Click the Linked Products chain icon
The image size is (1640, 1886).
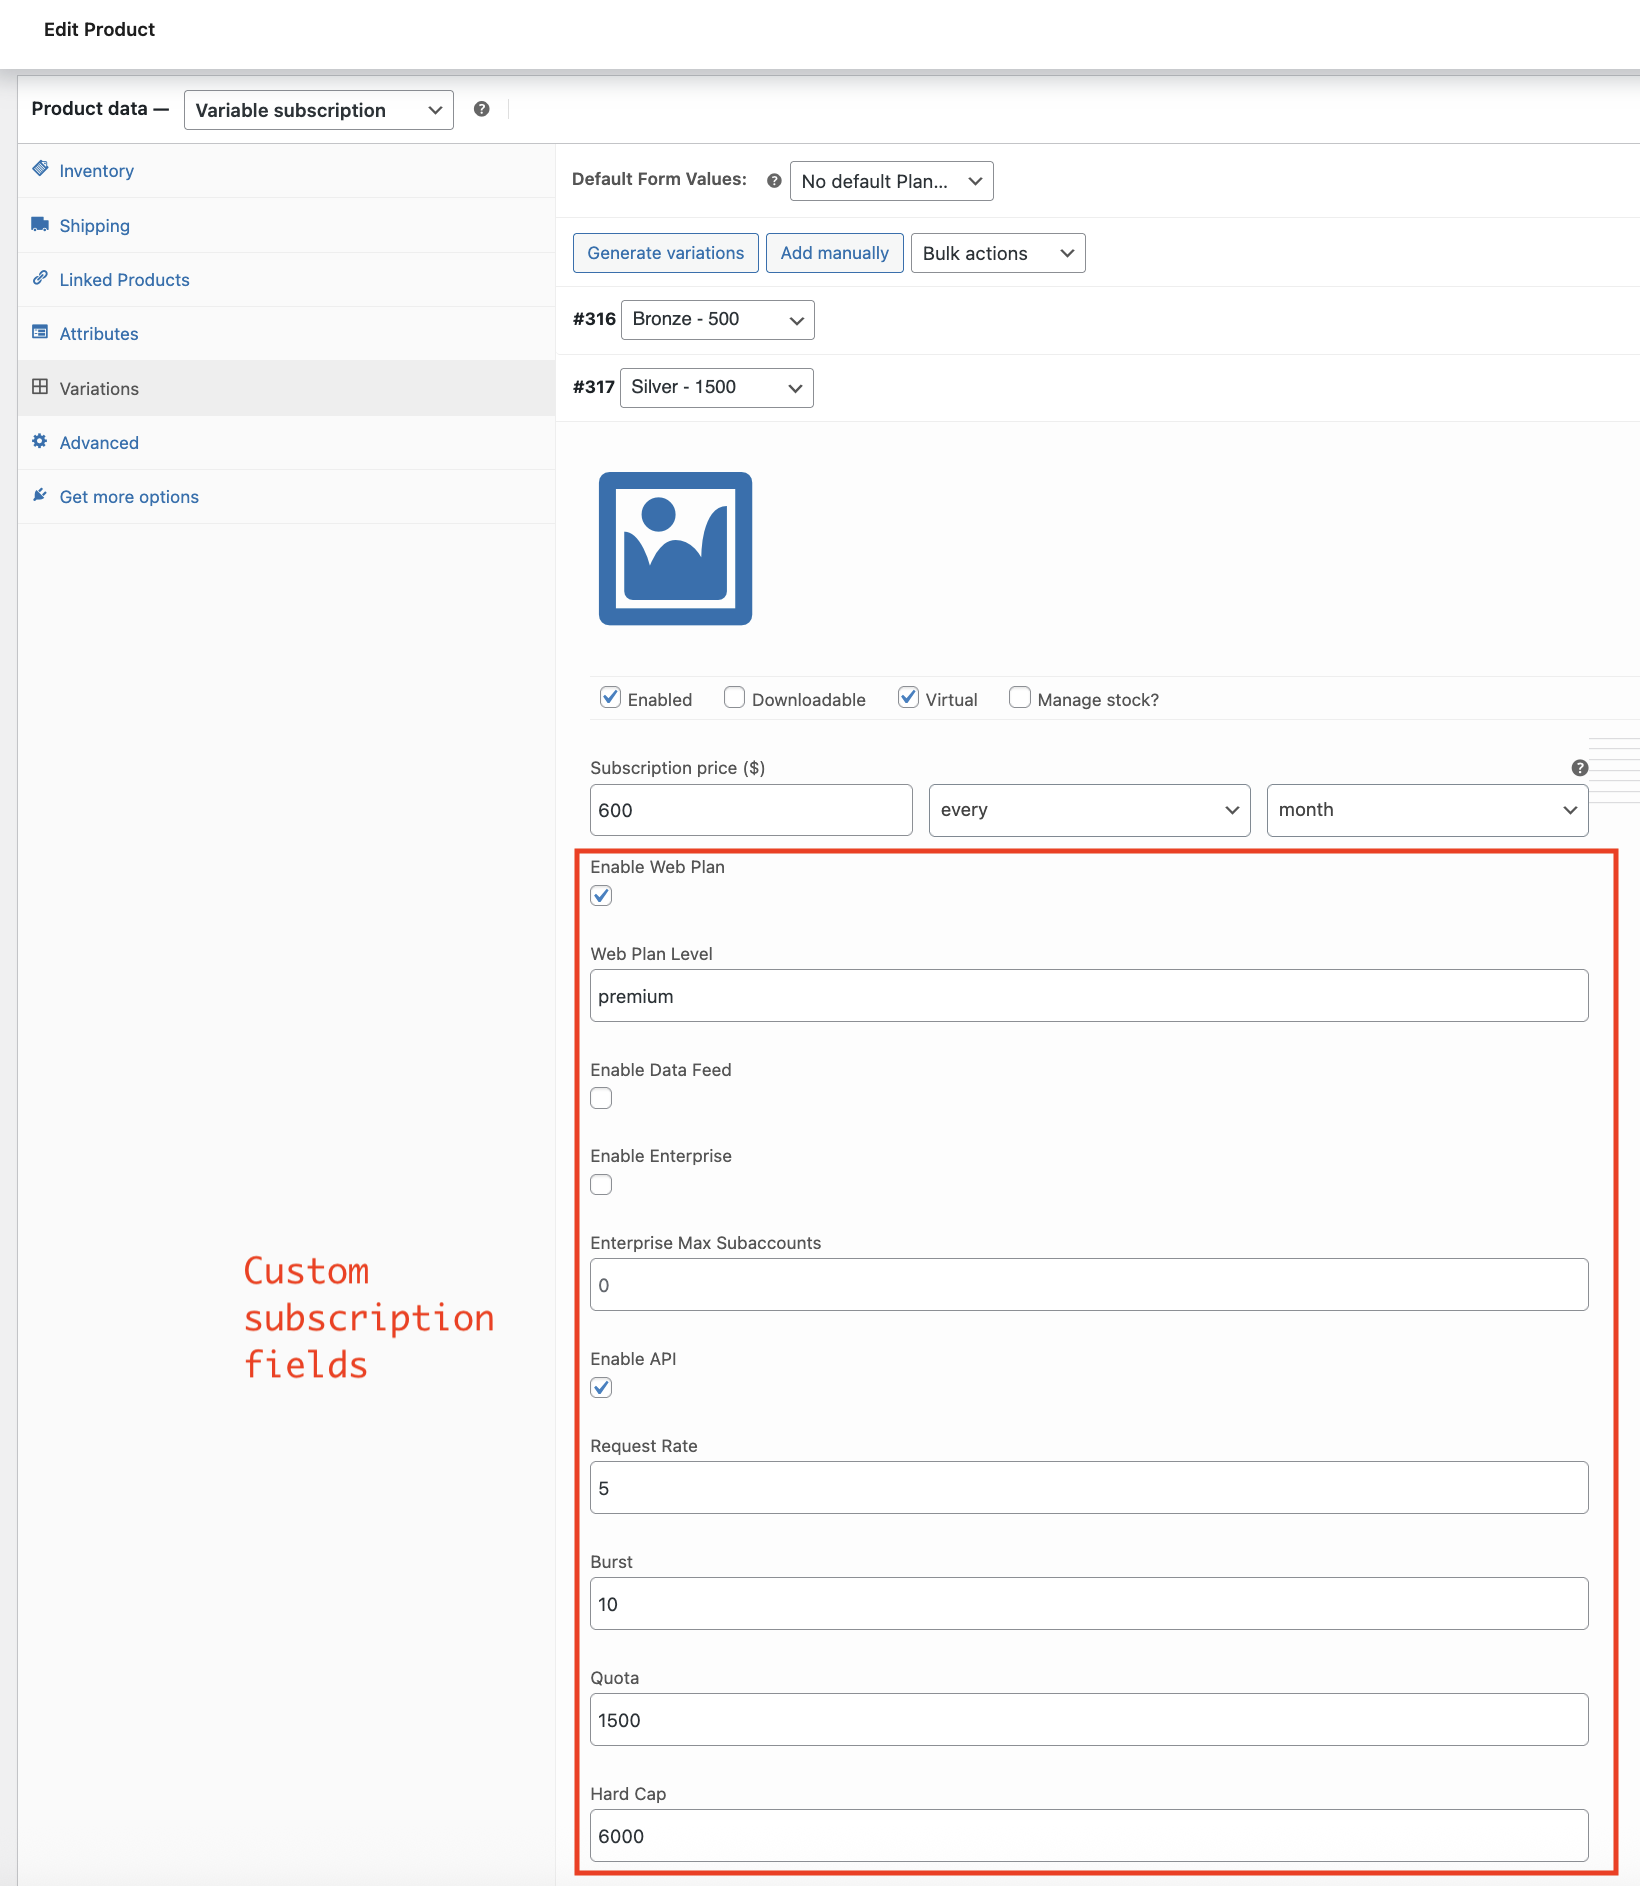point(40,278)
